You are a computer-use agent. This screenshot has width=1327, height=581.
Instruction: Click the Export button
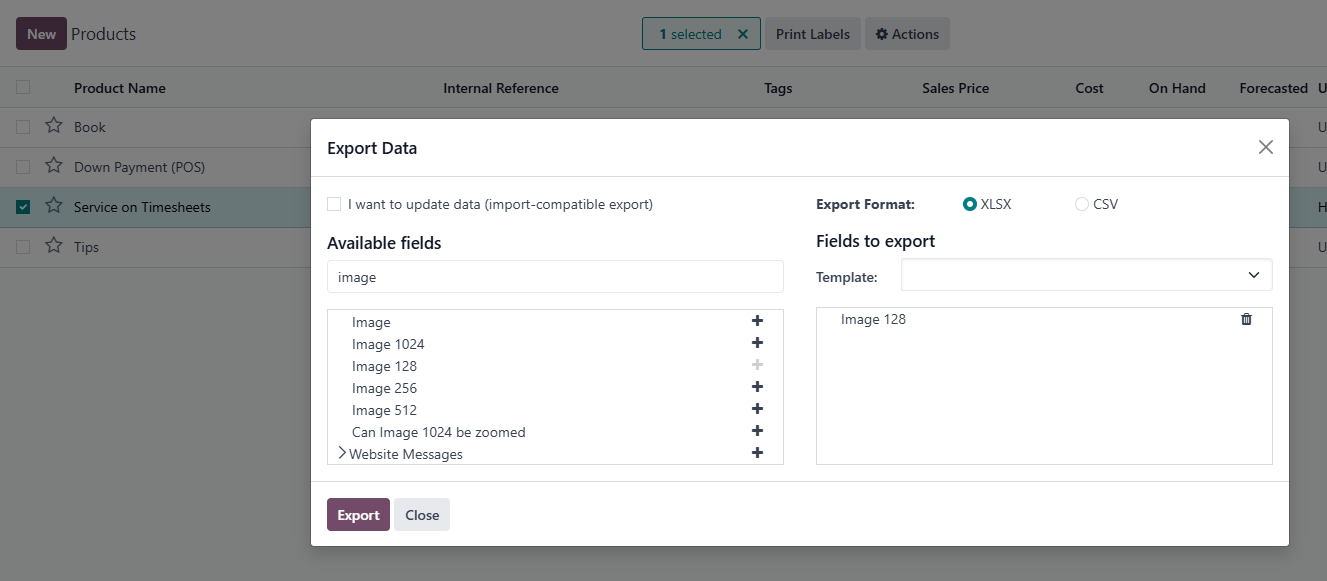[358, 515]
